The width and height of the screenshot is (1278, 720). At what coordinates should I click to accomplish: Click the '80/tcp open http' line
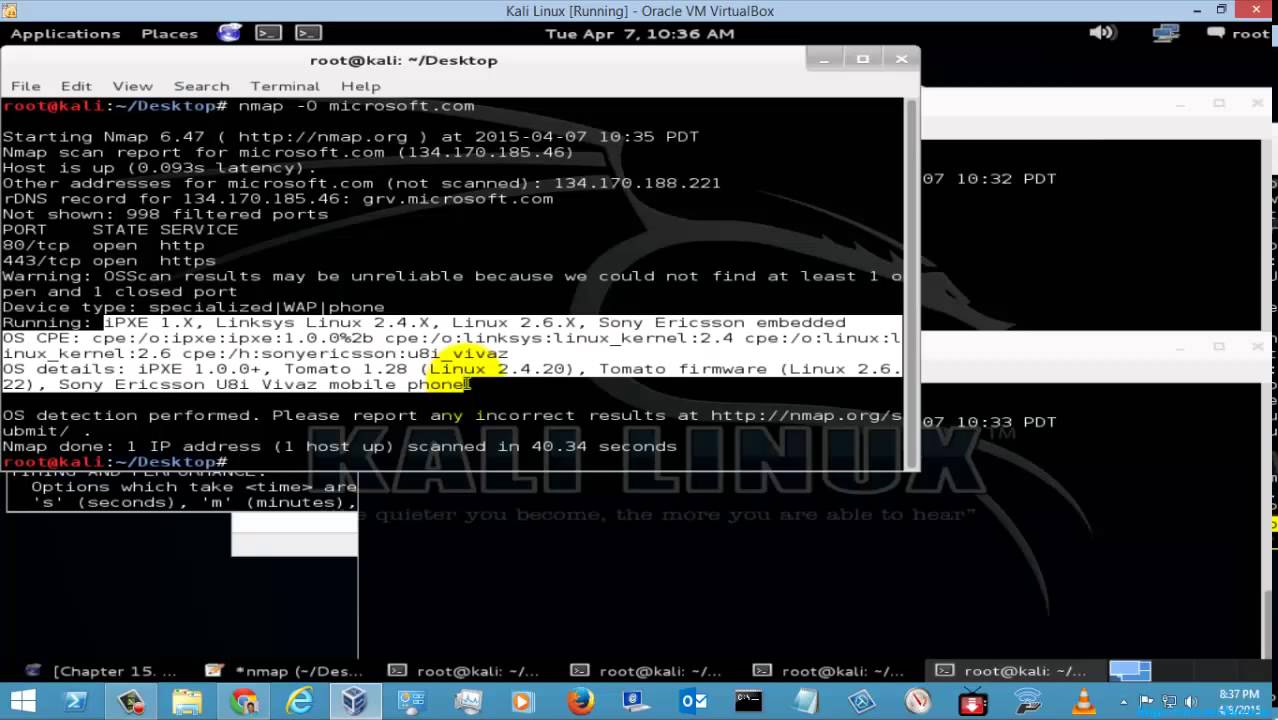point(103,245)
